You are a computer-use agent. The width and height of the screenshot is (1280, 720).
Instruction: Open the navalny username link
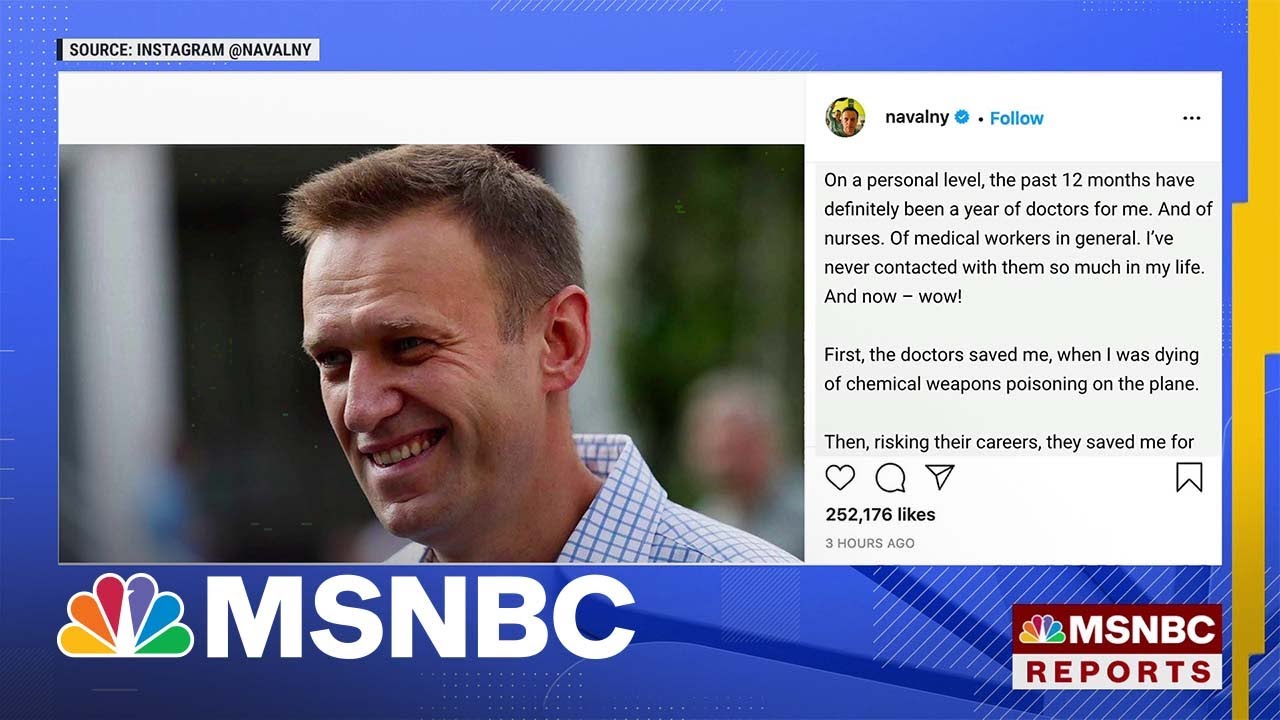click(x=917, y=117)
